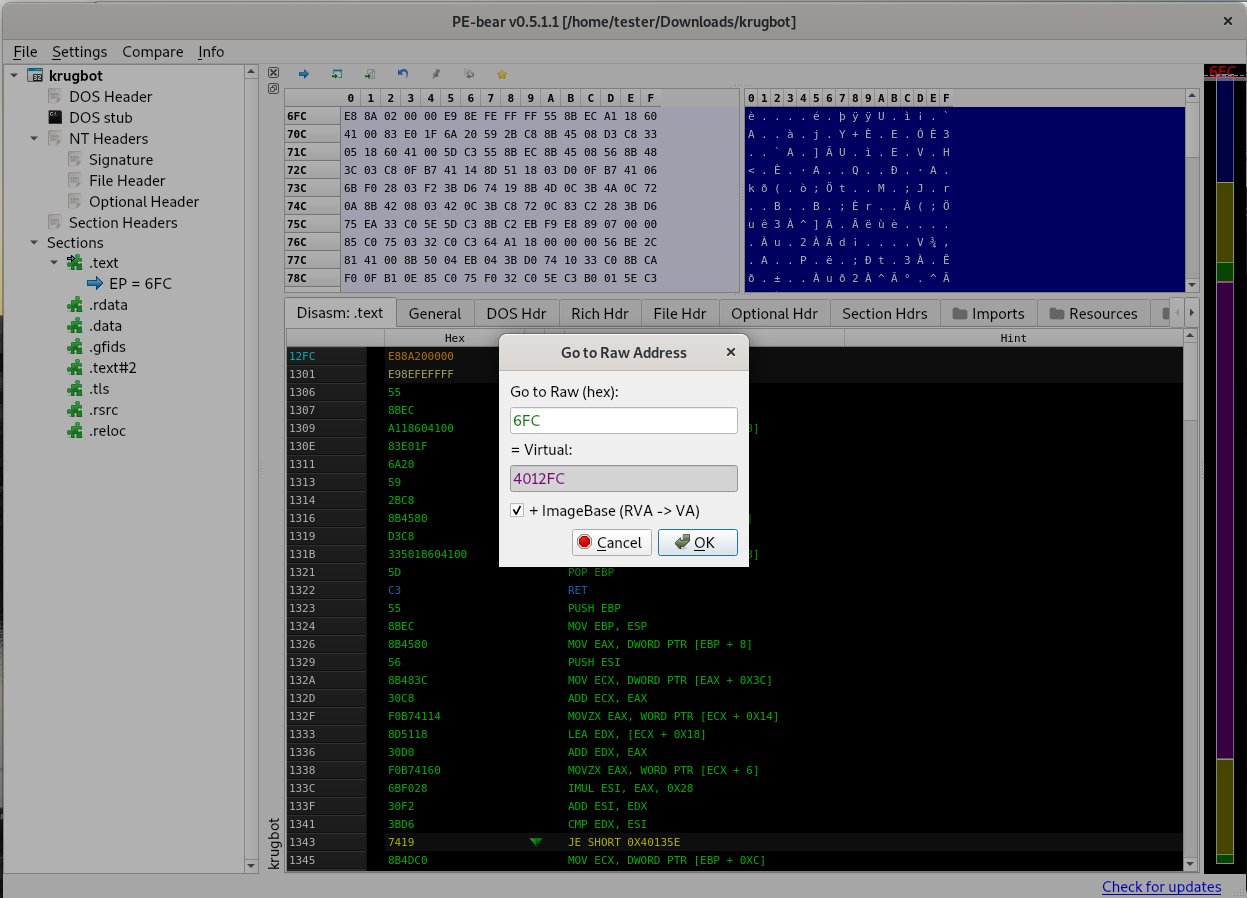Collapse the Sections tree node
The width and height of the screenshot is (1247, 898).
click(x=32, y=243)
